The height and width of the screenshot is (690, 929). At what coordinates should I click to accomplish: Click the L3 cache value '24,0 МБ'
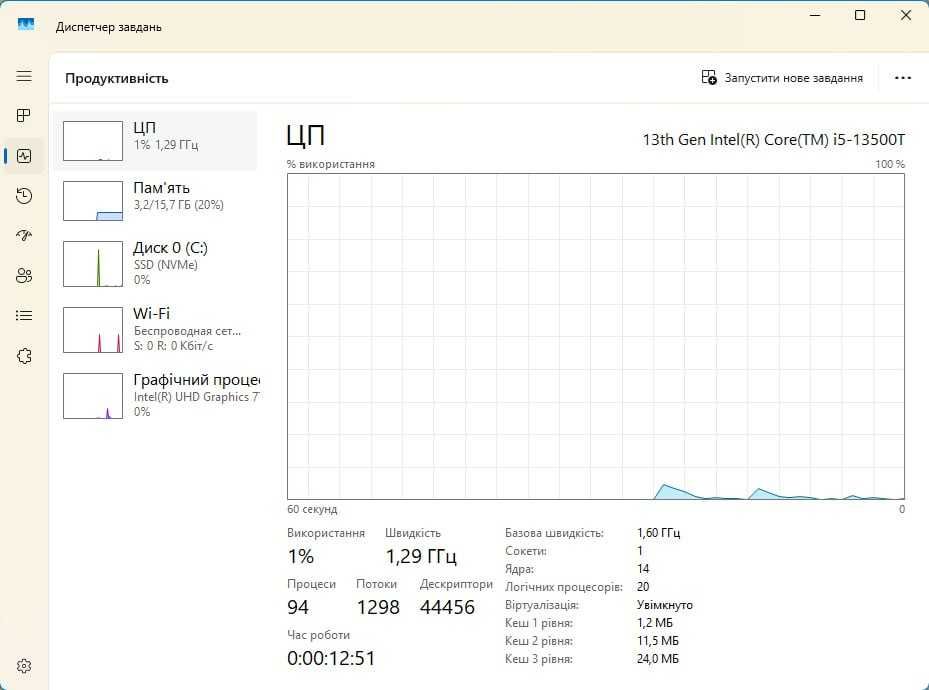(x=658, y=659)
